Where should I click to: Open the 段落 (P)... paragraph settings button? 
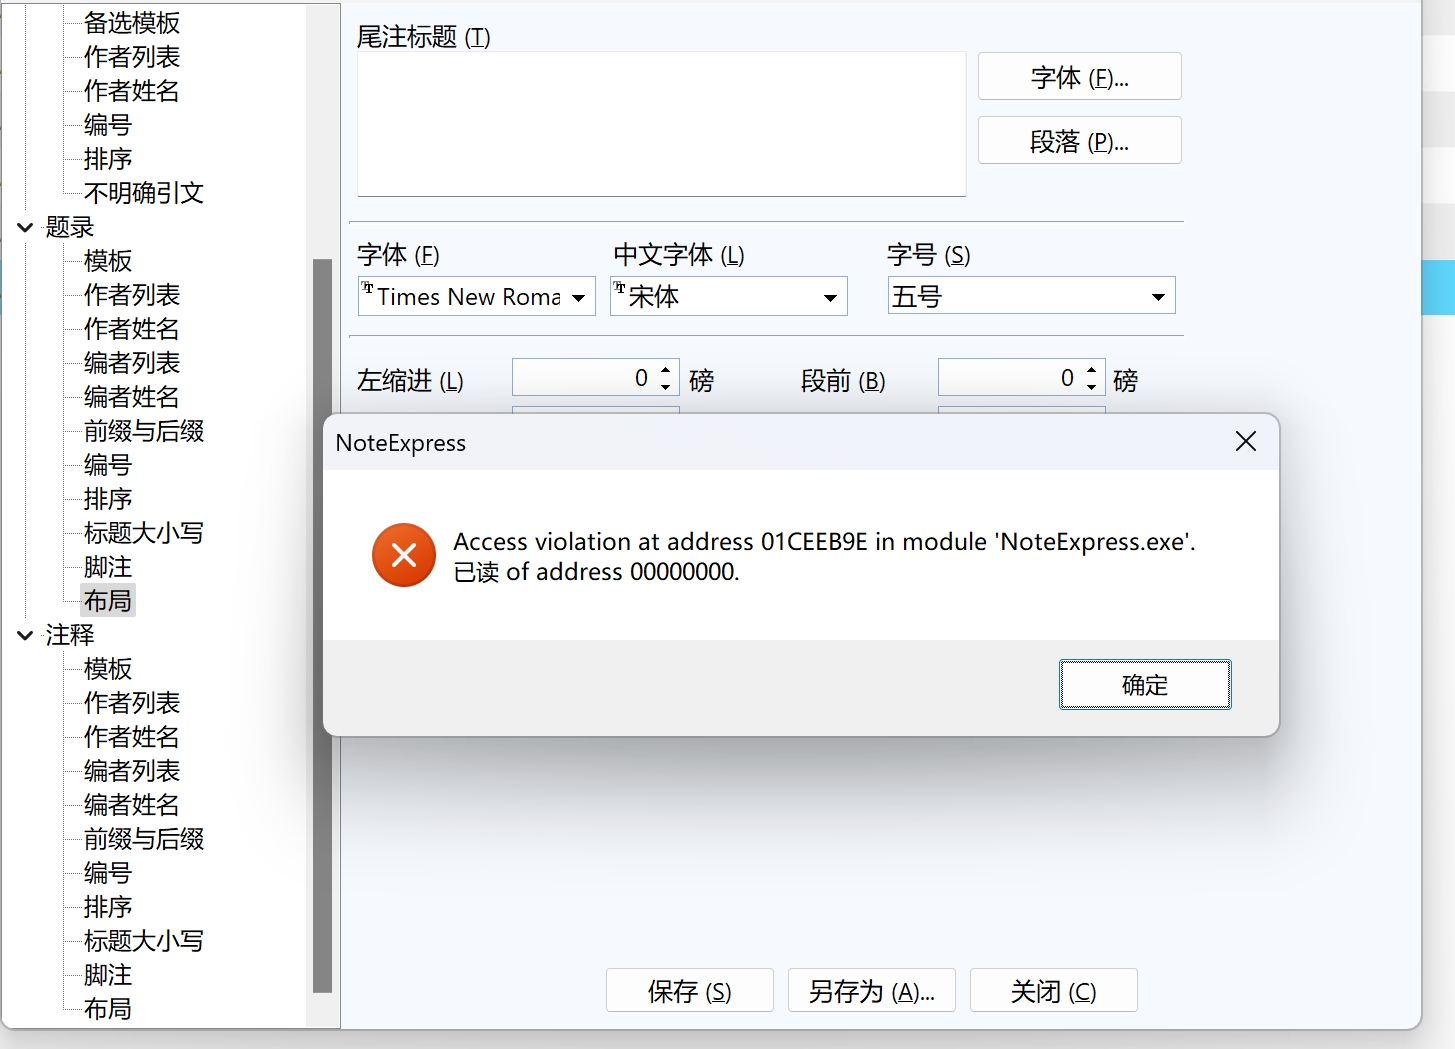pyautogui.click(x=1080, y=141)
